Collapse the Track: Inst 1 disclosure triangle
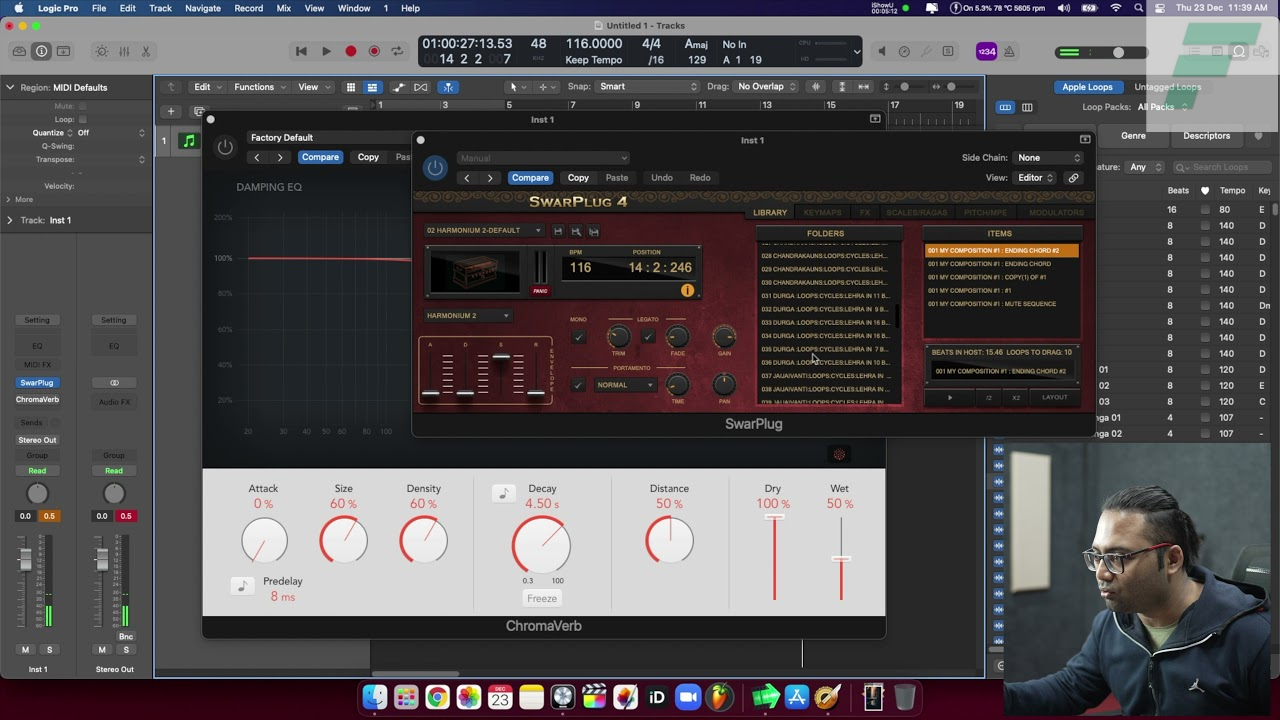 click(10, 220)
